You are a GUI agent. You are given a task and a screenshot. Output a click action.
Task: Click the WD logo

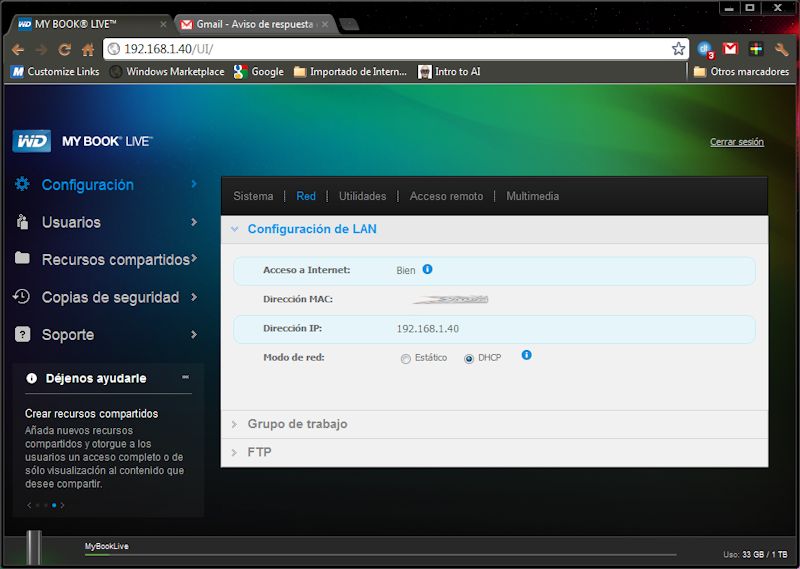32,141
